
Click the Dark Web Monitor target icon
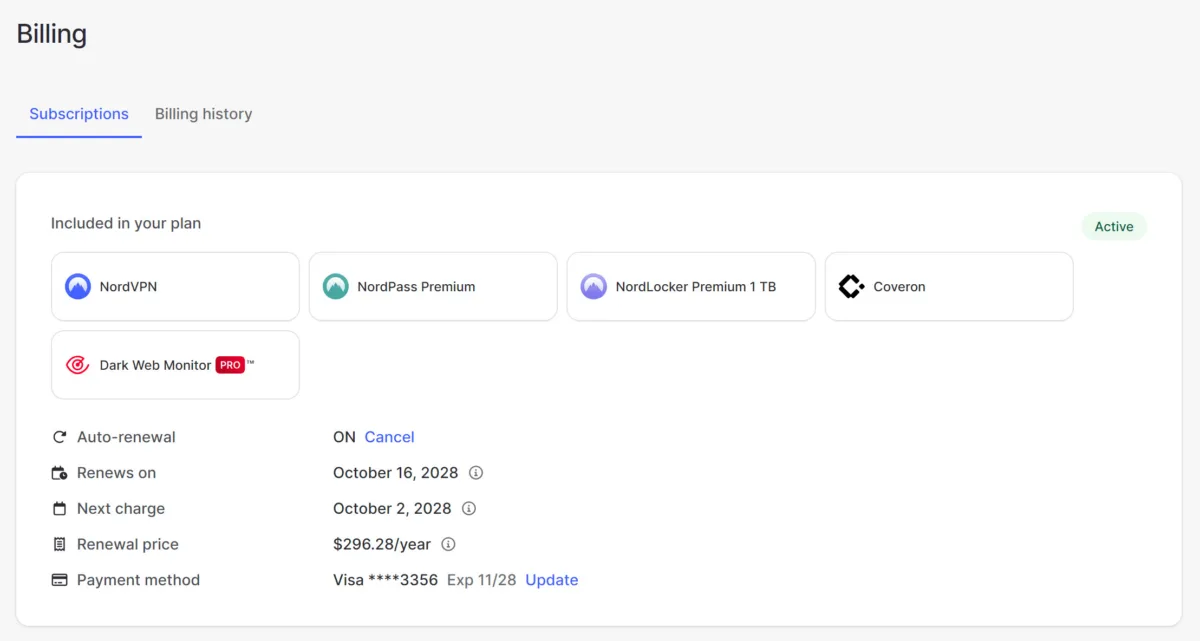78,365
